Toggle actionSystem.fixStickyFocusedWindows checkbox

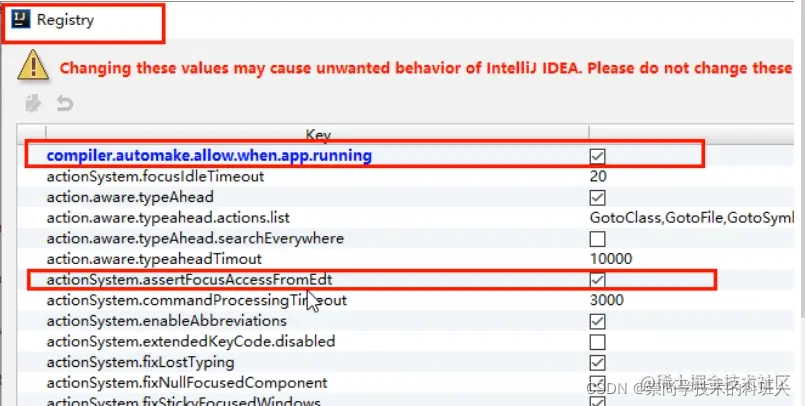click(597, 401)
